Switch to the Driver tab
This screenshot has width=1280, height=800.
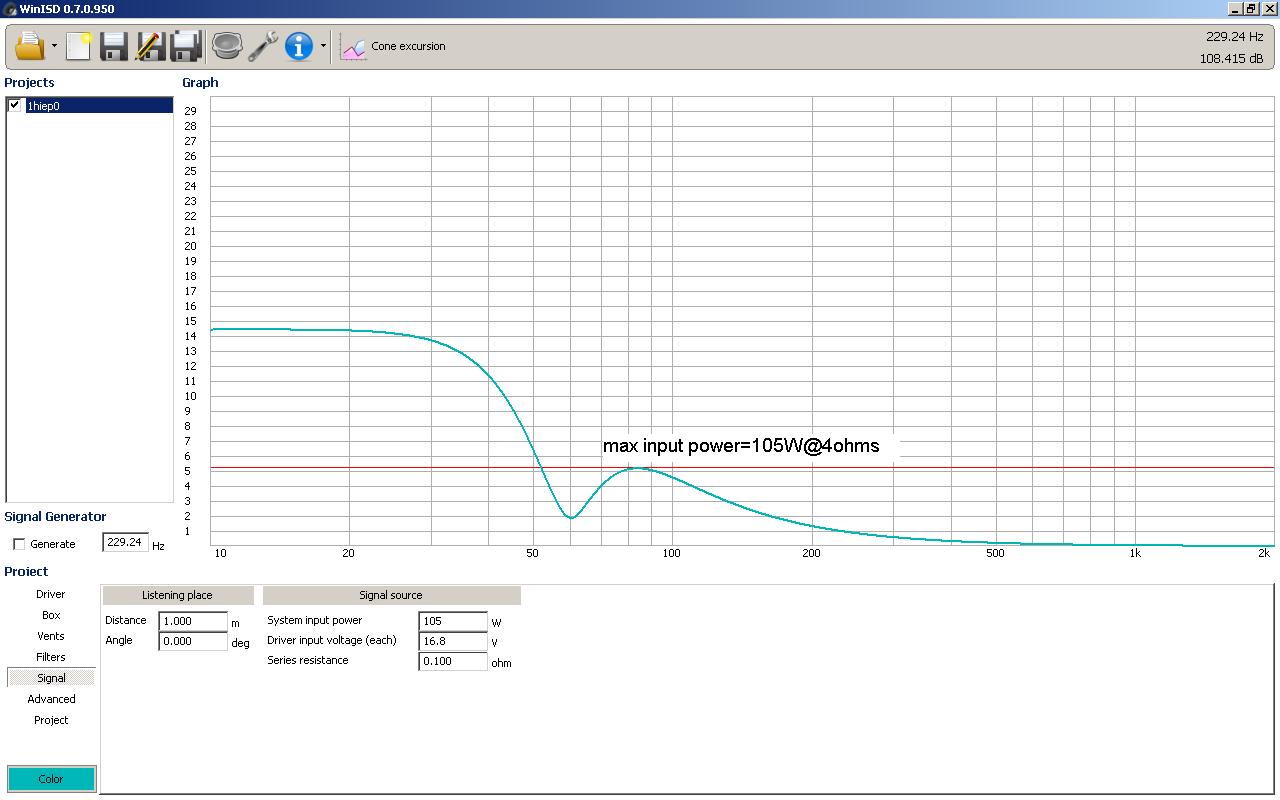(x=51, y=594)
